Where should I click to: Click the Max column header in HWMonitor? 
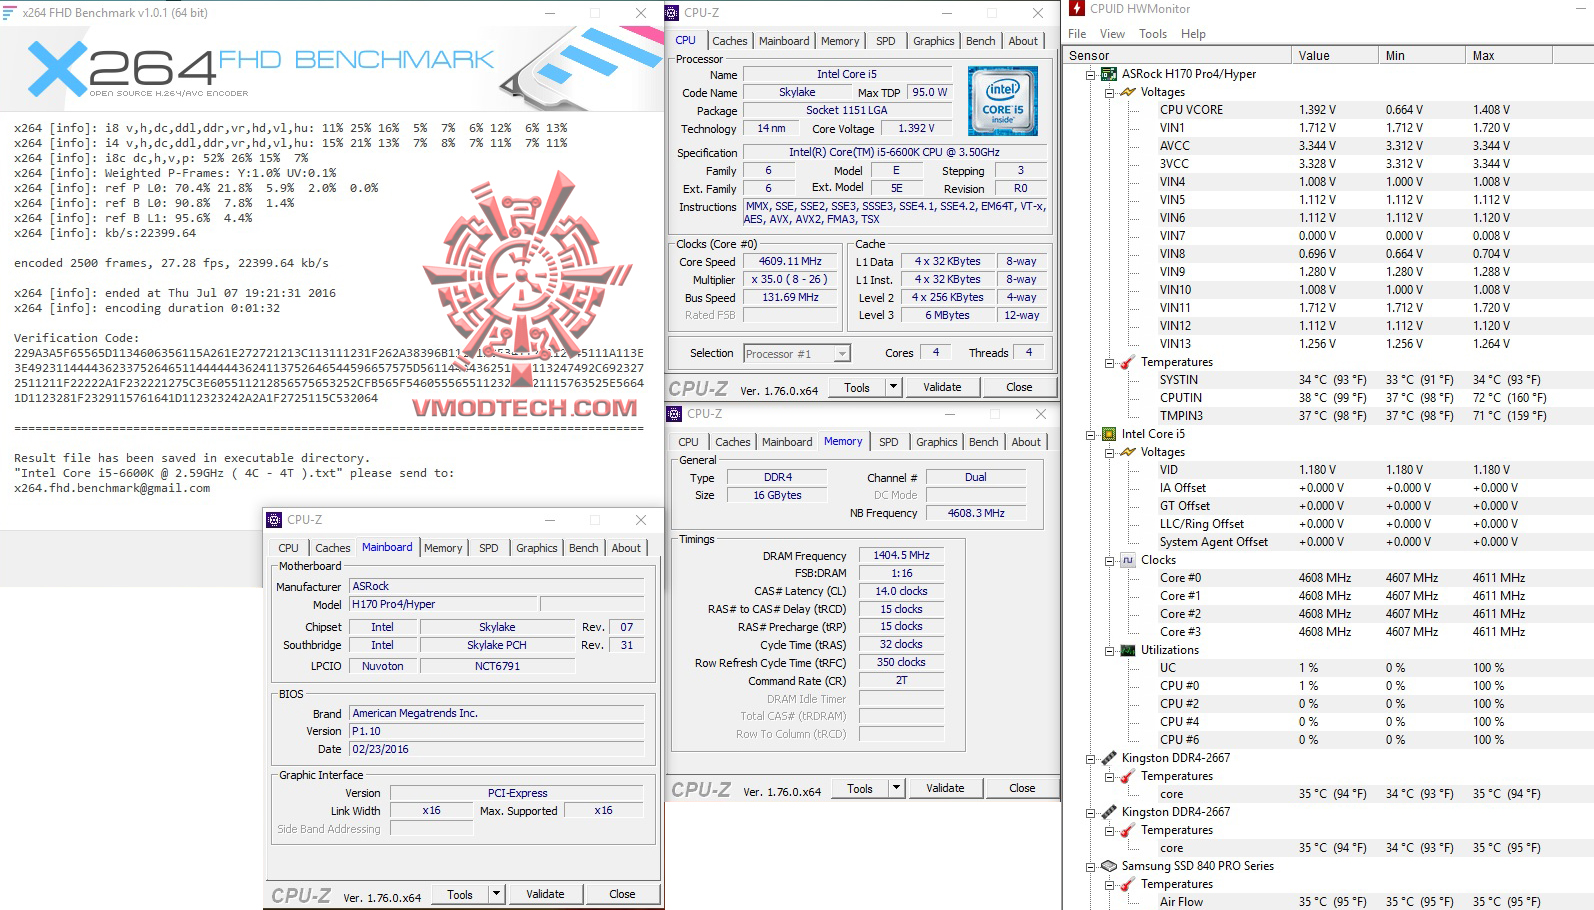coord(1509,56)
